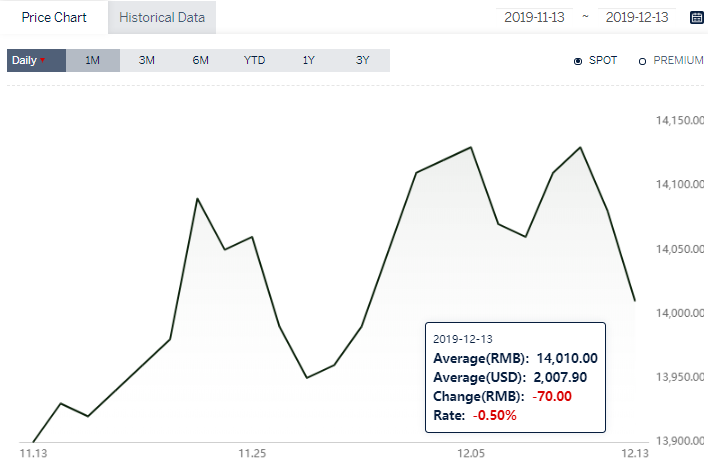Click the chart peak near 12.05
Viewport: 708px width, 468px height.
[471, 147]
